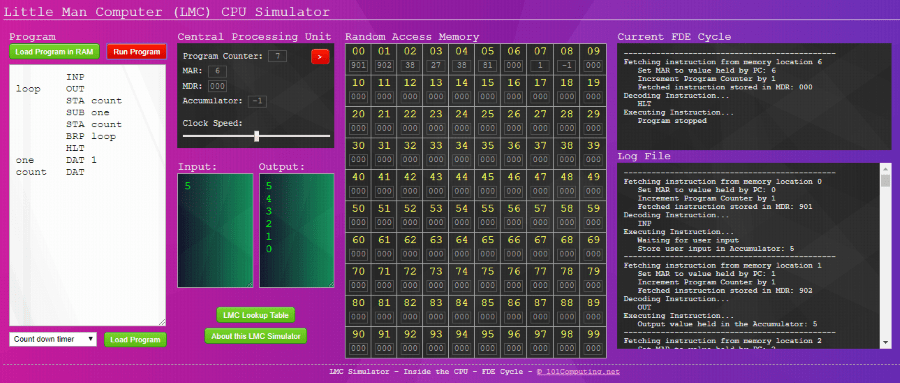Image resolution: width=900 pixels, height=383 pixels.
Task: Adjust the Clock Speed slider handle
Action: [257, 136]
